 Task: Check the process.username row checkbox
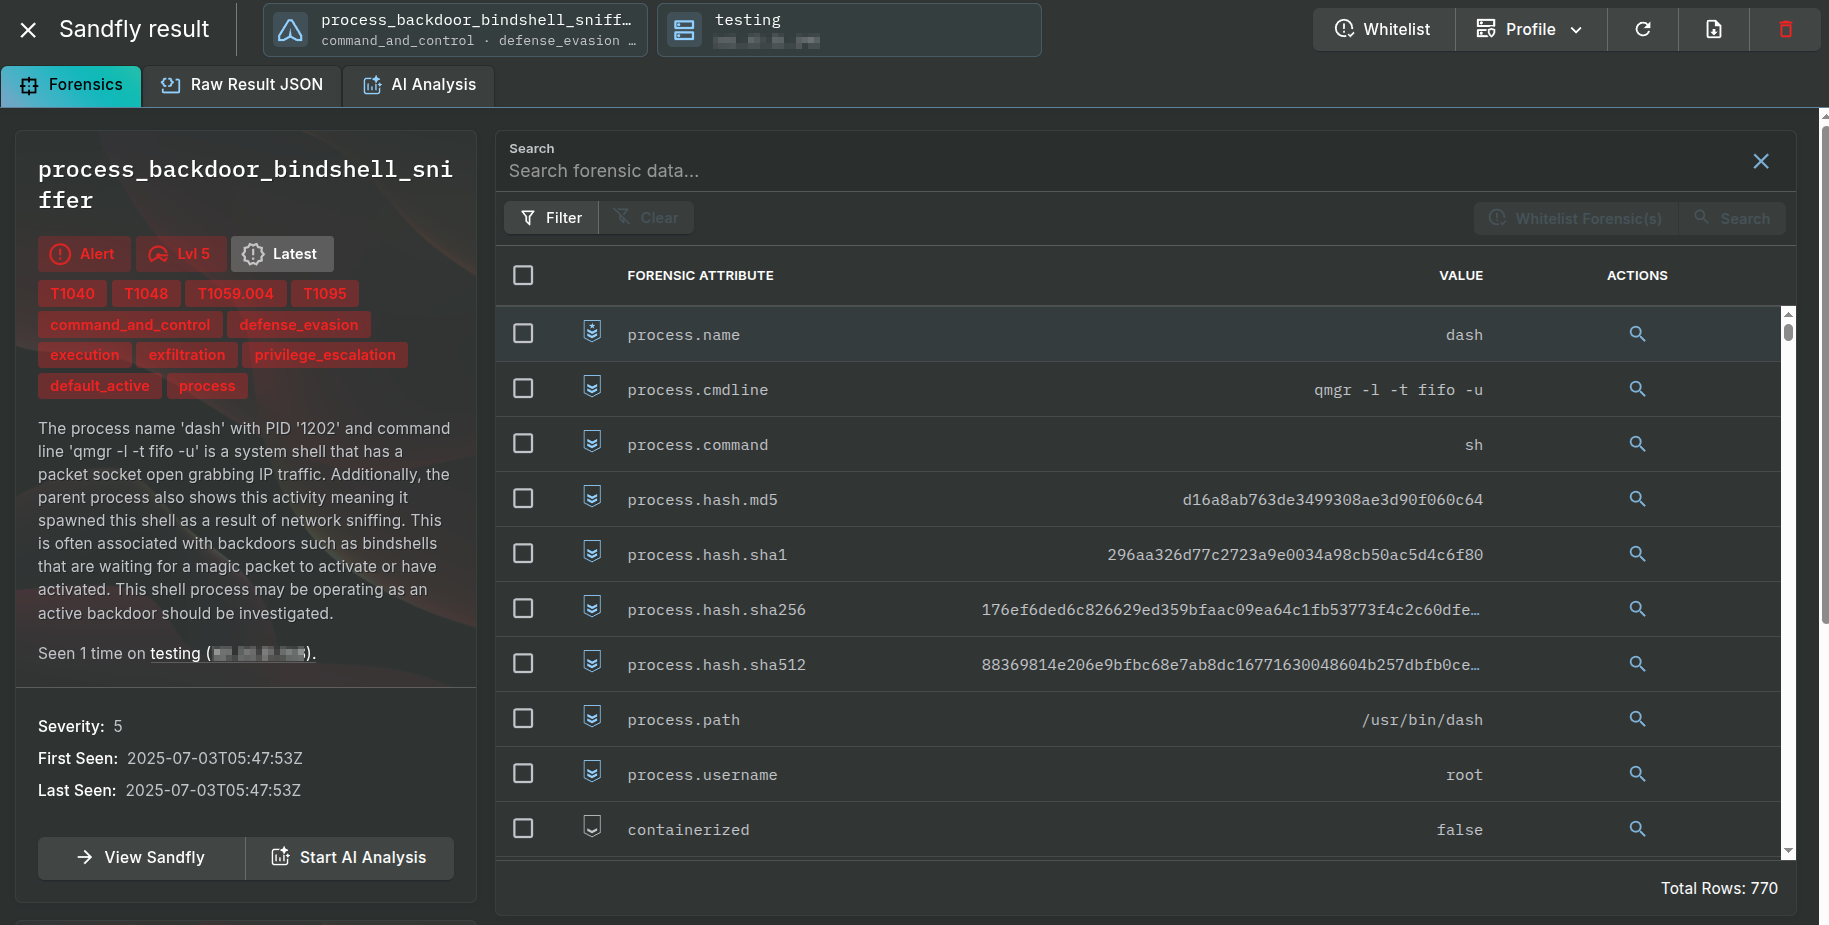523,773
